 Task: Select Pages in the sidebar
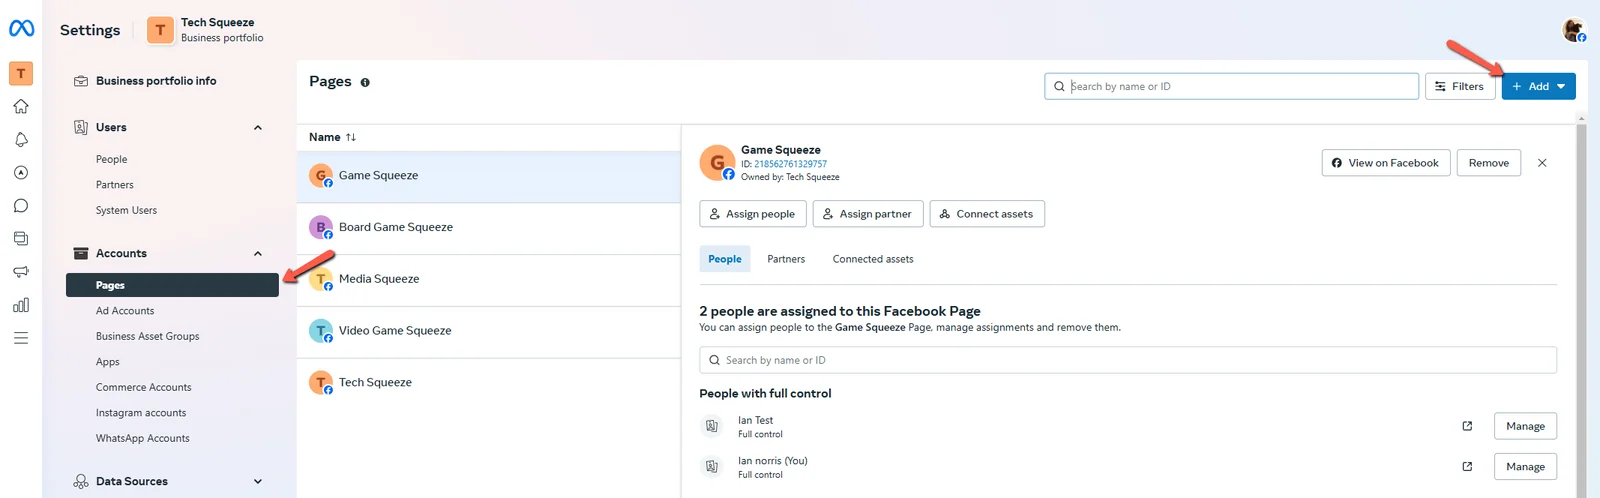tap(172, 285)
